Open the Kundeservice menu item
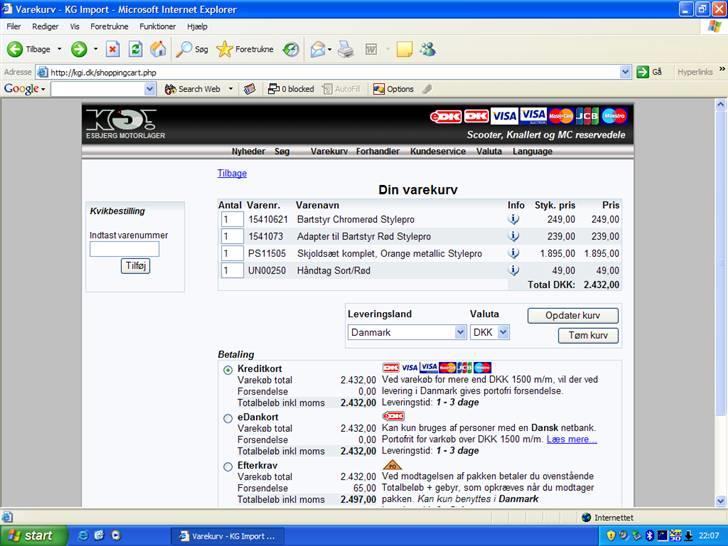 point(438,152)
